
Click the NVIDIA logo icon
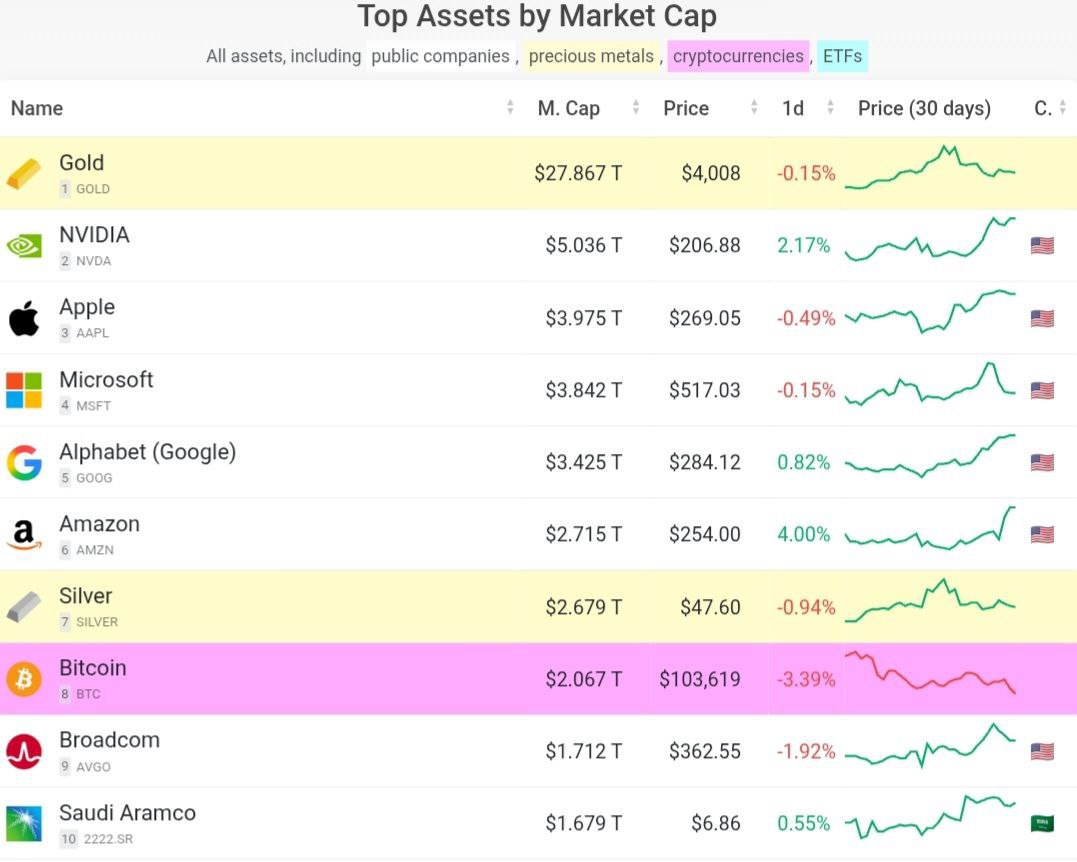pyautogui.click(x=24, y=246)
